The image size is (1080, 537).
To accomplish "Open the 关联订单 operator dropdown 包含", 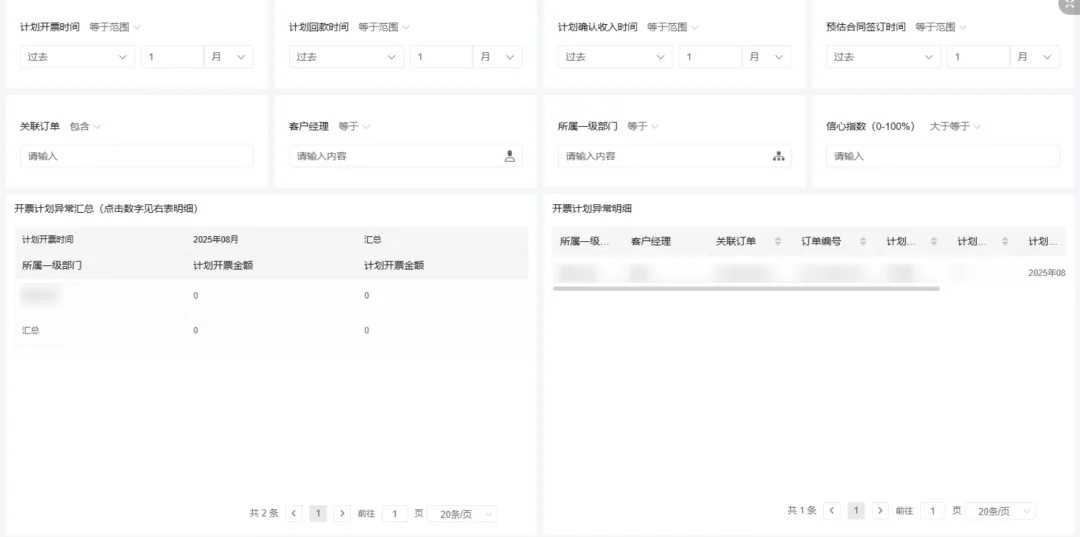I will (x=85, y=127).
